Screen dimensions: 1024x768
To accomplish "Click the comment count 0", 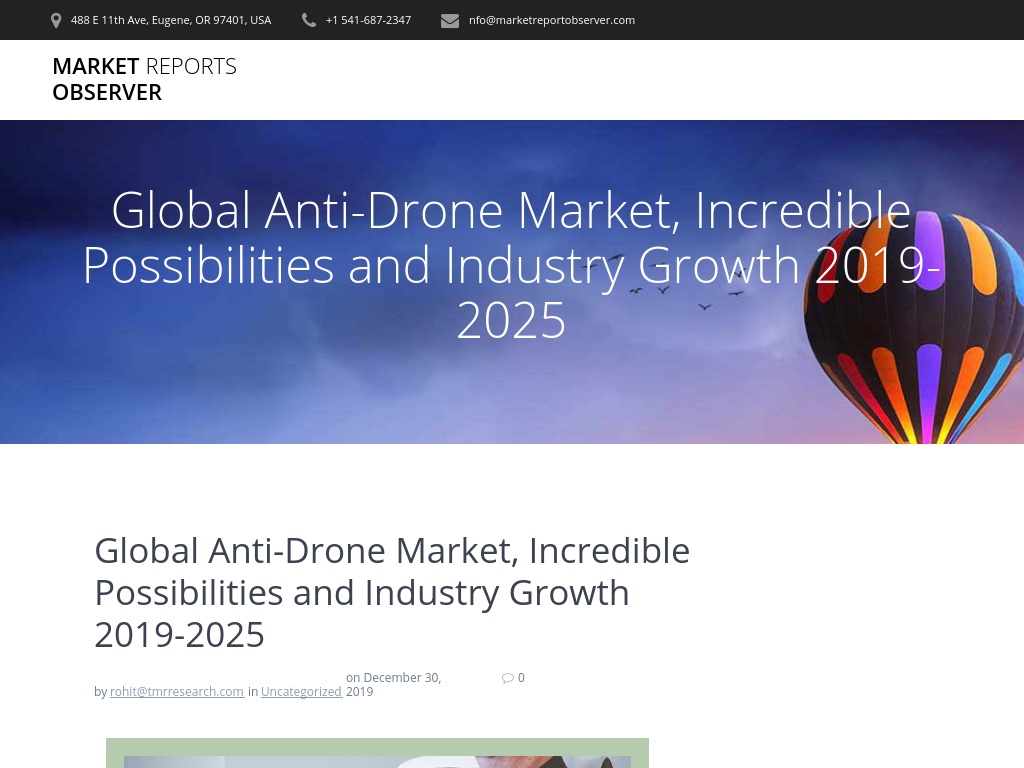I will pos(521,678).
